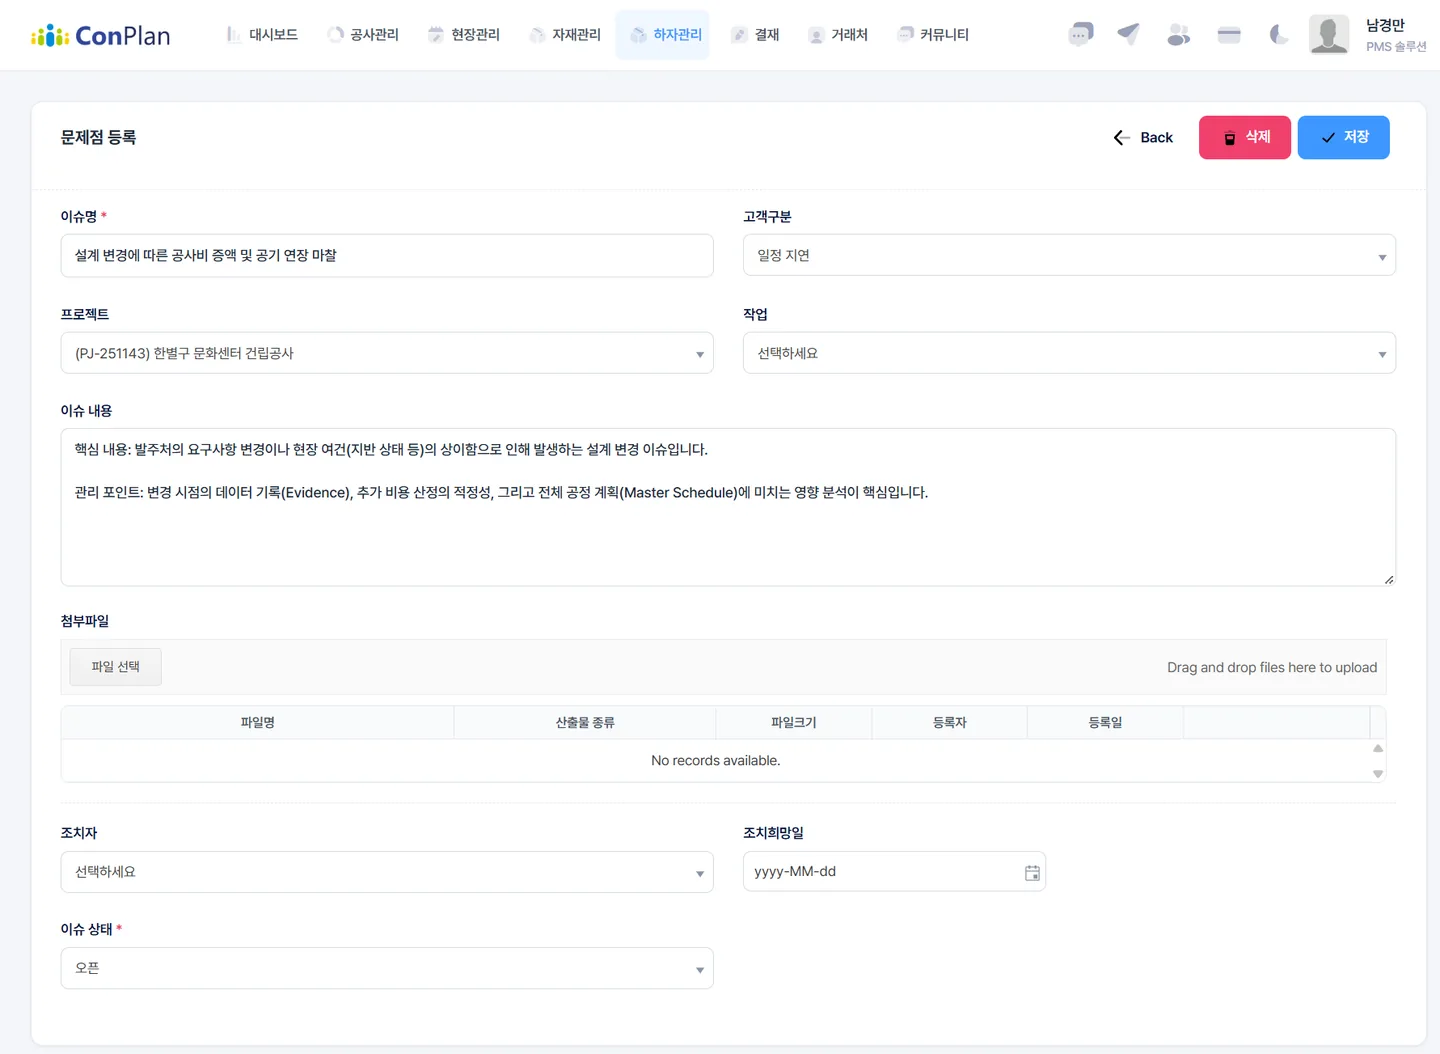Screen dimensions: 1440x1054
Task: Click the card icon in header
Action: click(x=1229, y=35)
